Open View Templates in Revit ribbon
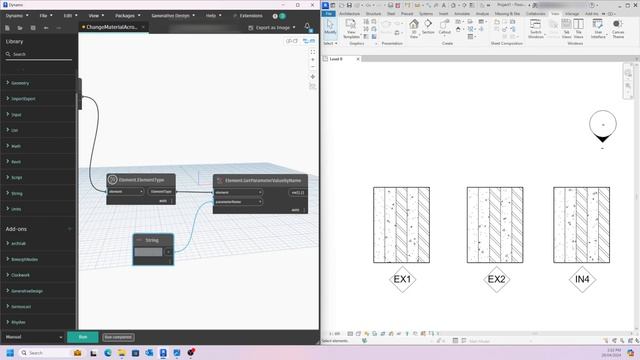The width and height of the screenshot is (640, 360). click(351, 29)
